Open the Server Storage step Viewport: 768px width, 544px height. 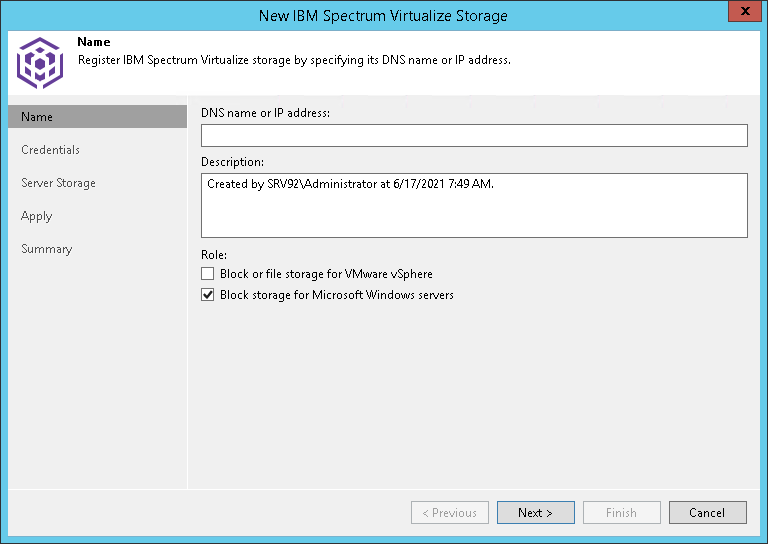58,183
